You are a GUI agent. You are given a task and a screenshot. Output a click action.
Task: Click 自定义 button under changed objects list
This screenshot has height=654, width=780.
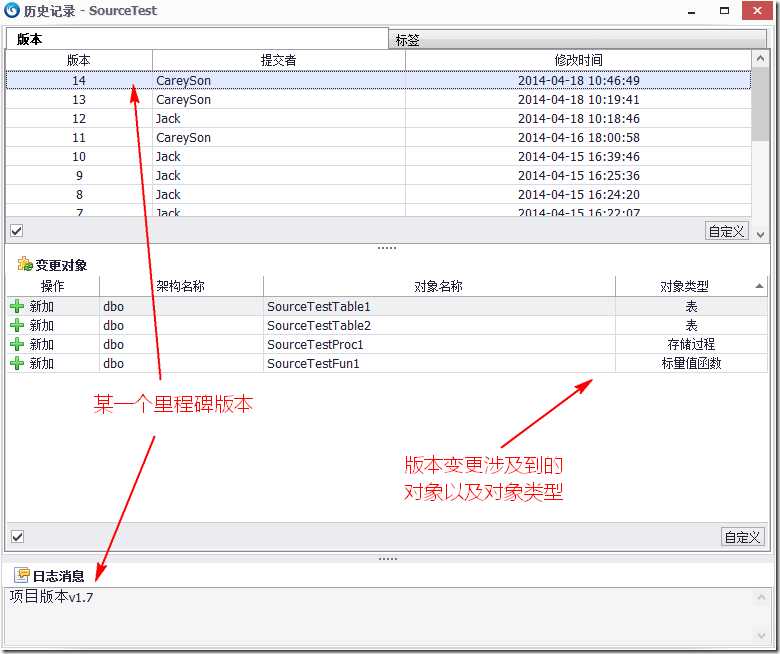[x=743, y=537]
